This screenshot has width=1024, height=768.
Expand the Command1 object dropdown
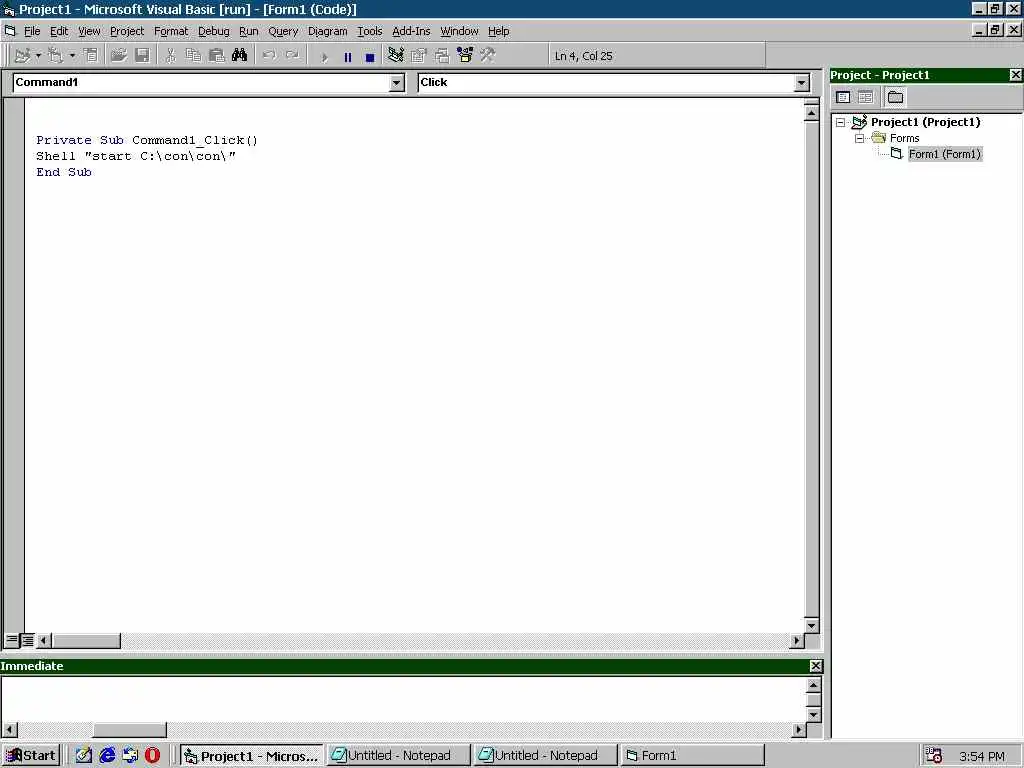pos(396,83)
